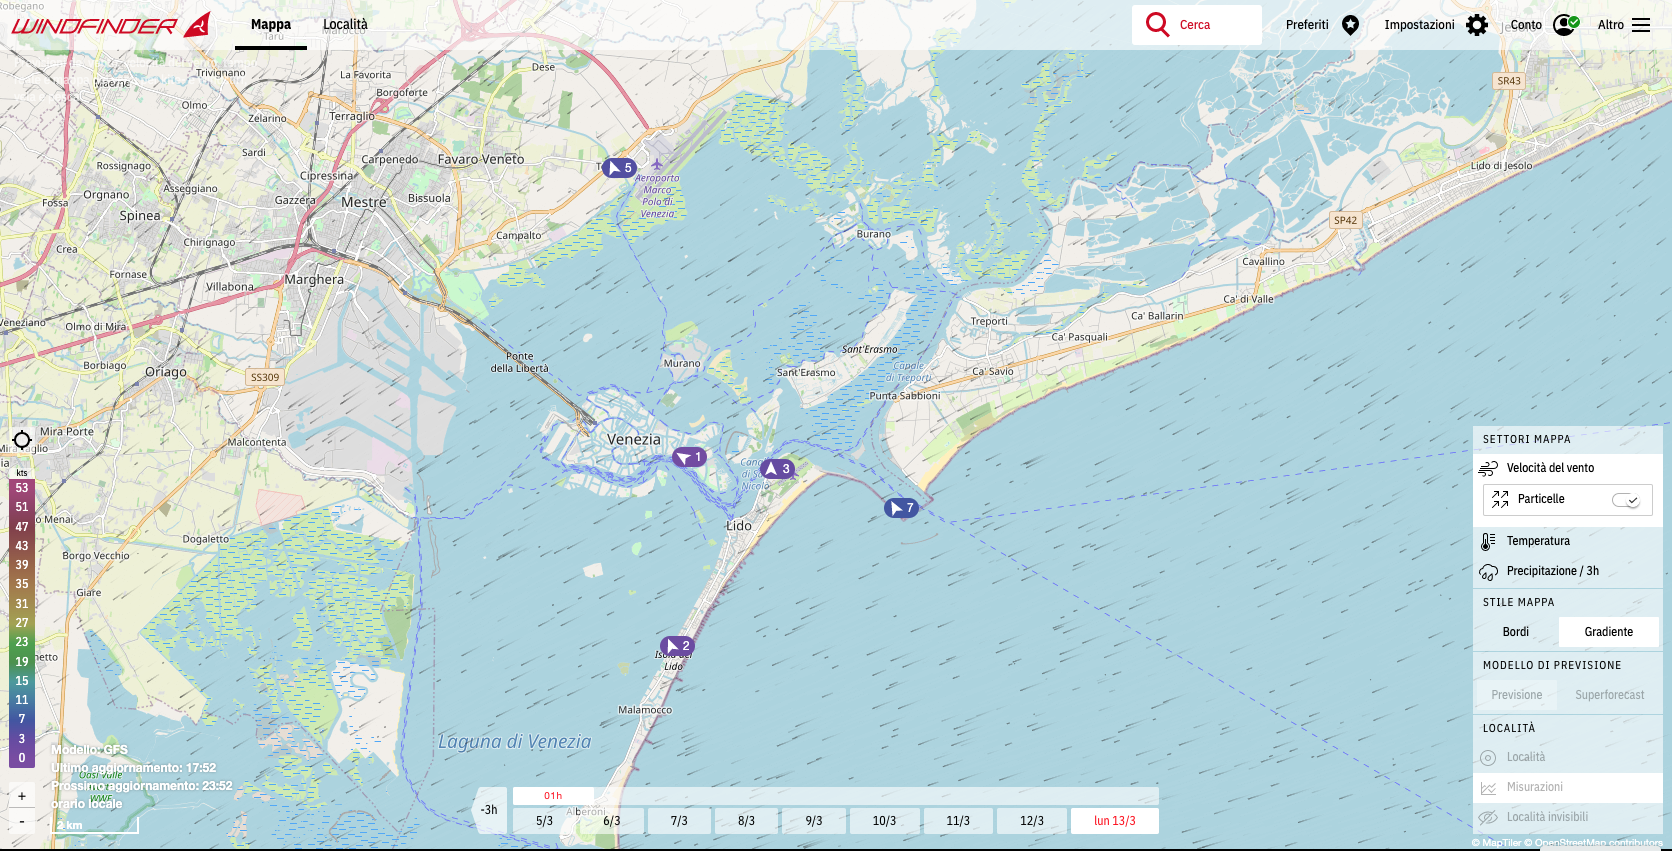
Task: Click the 27 kts legend color
Action: pyautogui.click(x=22, y=623)
